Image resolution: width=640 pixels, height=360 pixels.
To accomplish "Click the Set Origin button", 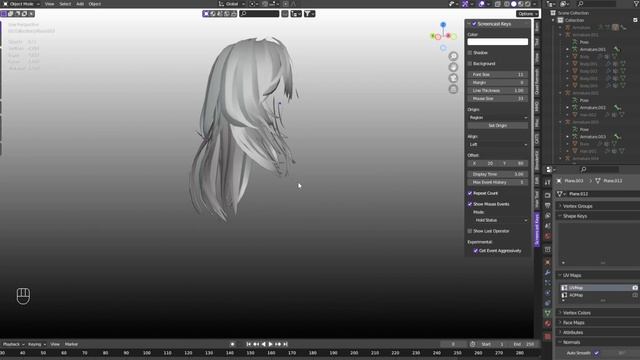I will tap(498, 125).
